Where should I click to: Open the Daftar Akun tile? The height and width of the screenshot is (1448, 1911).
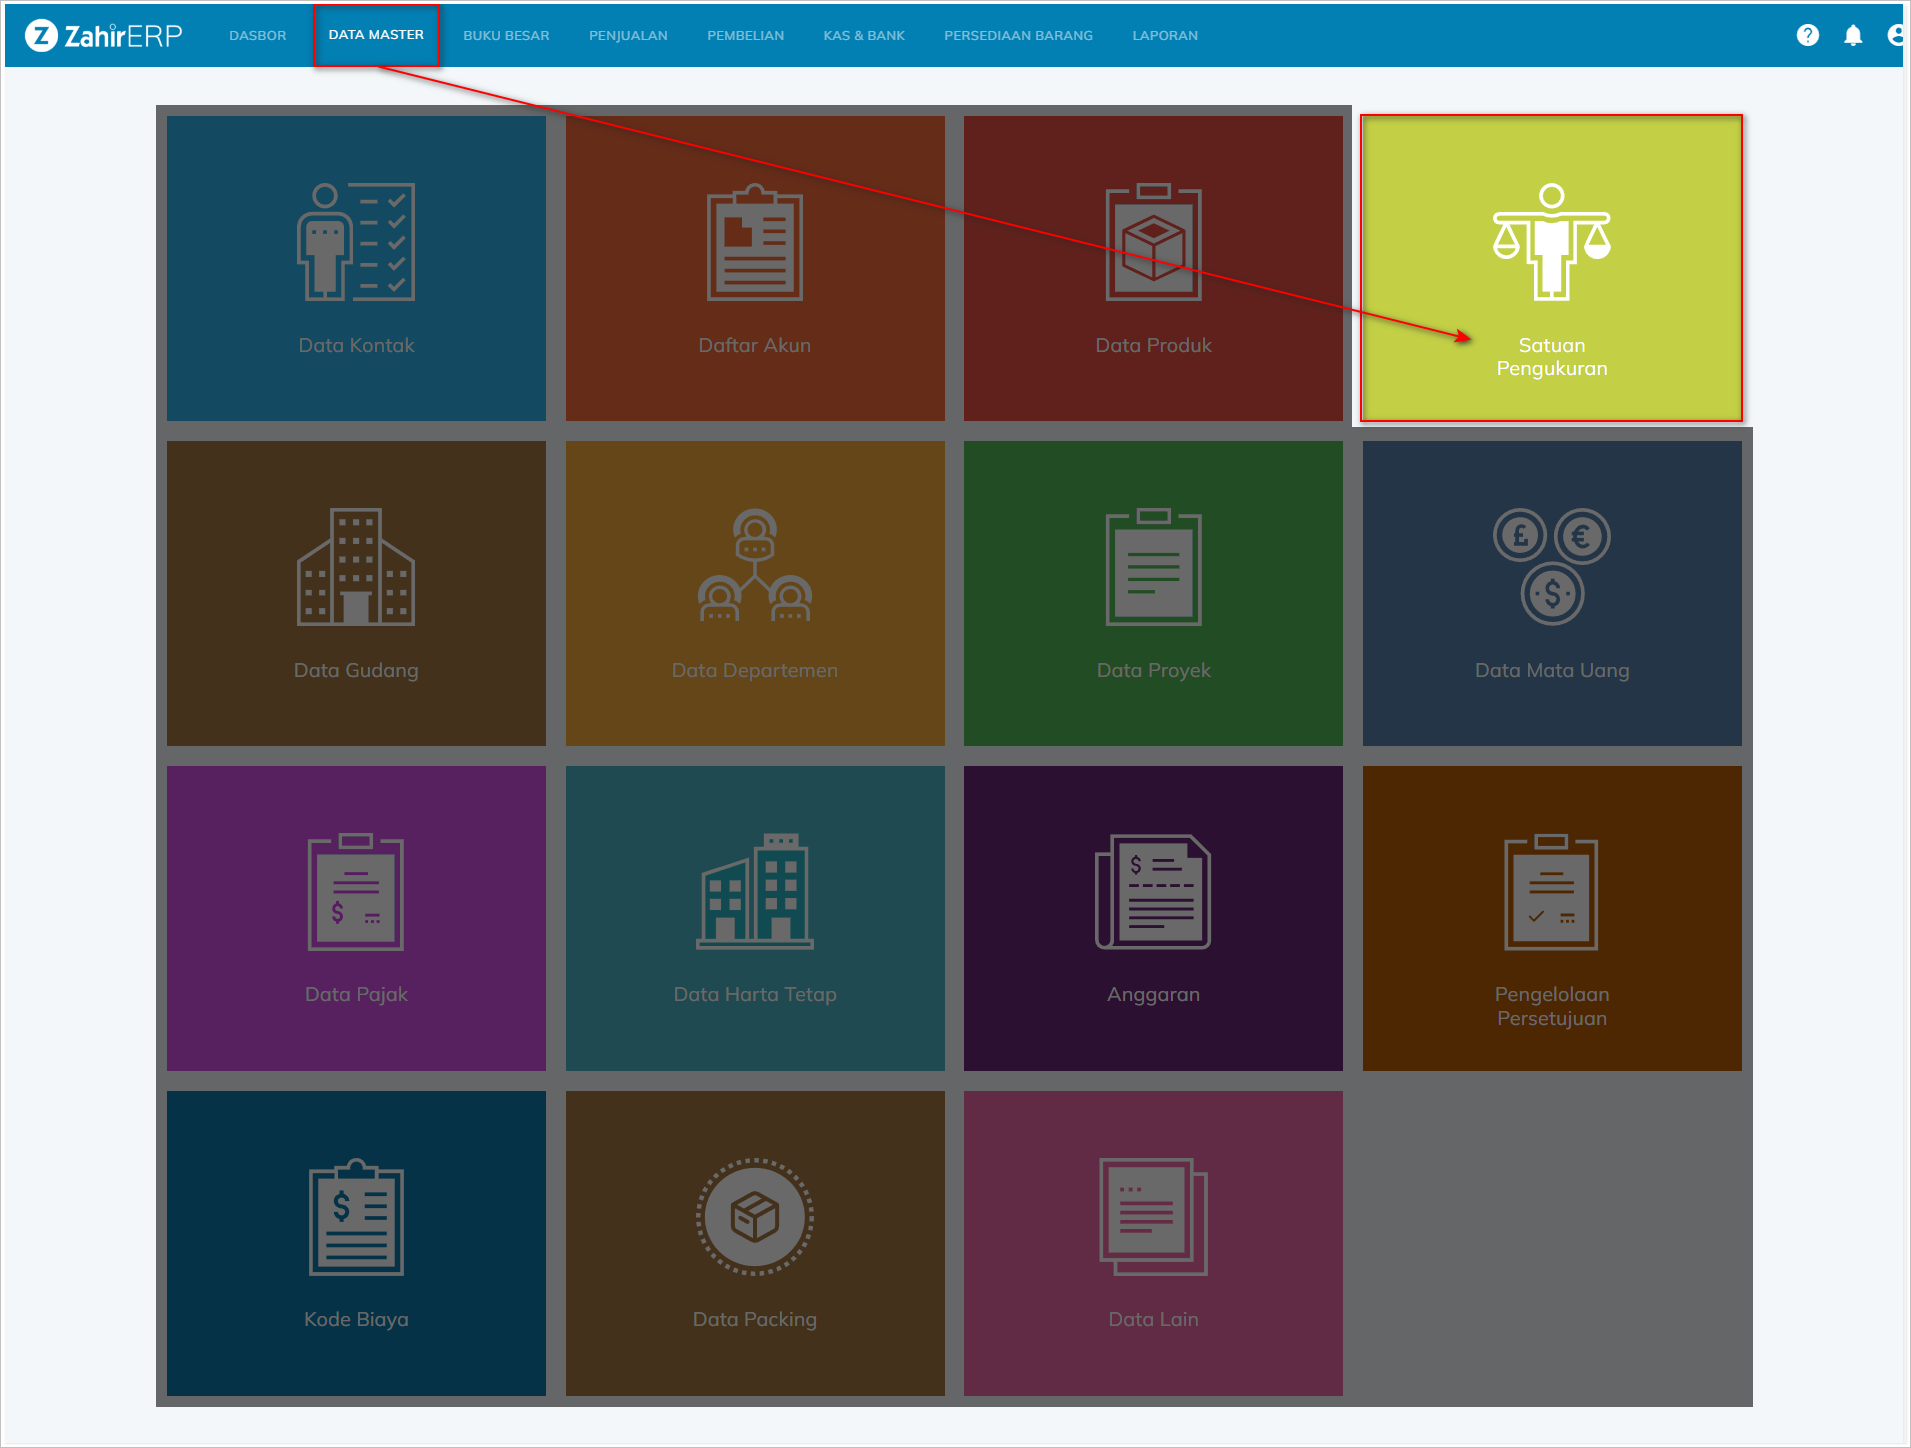[754, 268]
